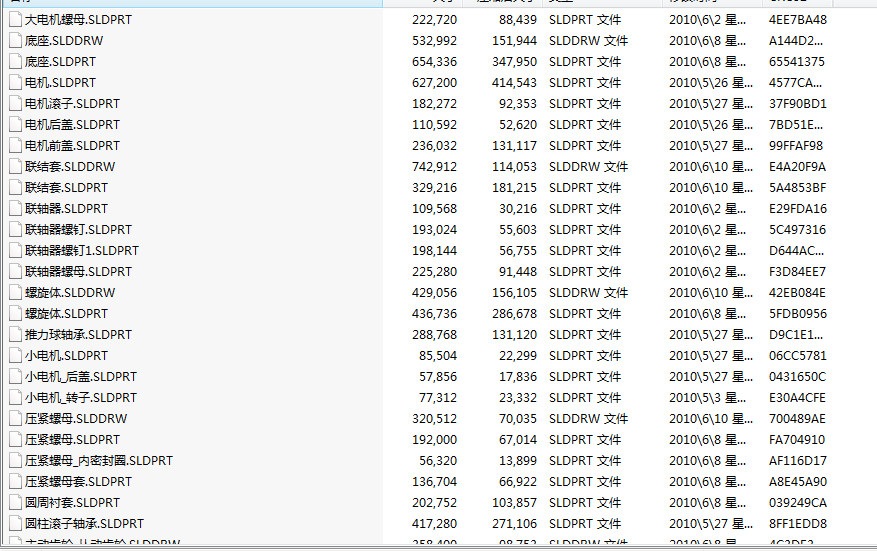The image size is (877, 551).
Task: Click the file name 螺旋体.SLDPRT
Action: point(66,314)
